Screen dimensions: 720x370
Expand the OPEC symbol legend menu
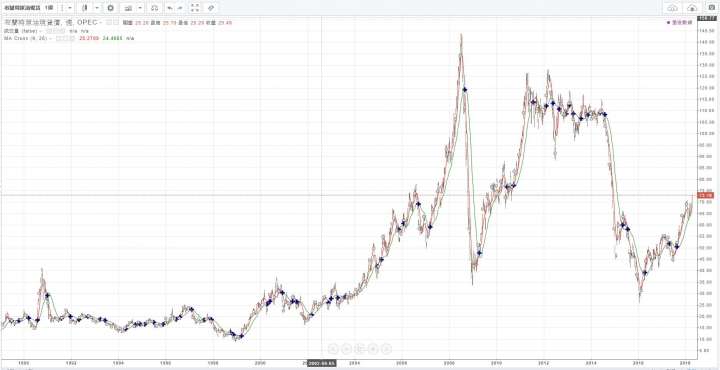[x=100, y=22]
